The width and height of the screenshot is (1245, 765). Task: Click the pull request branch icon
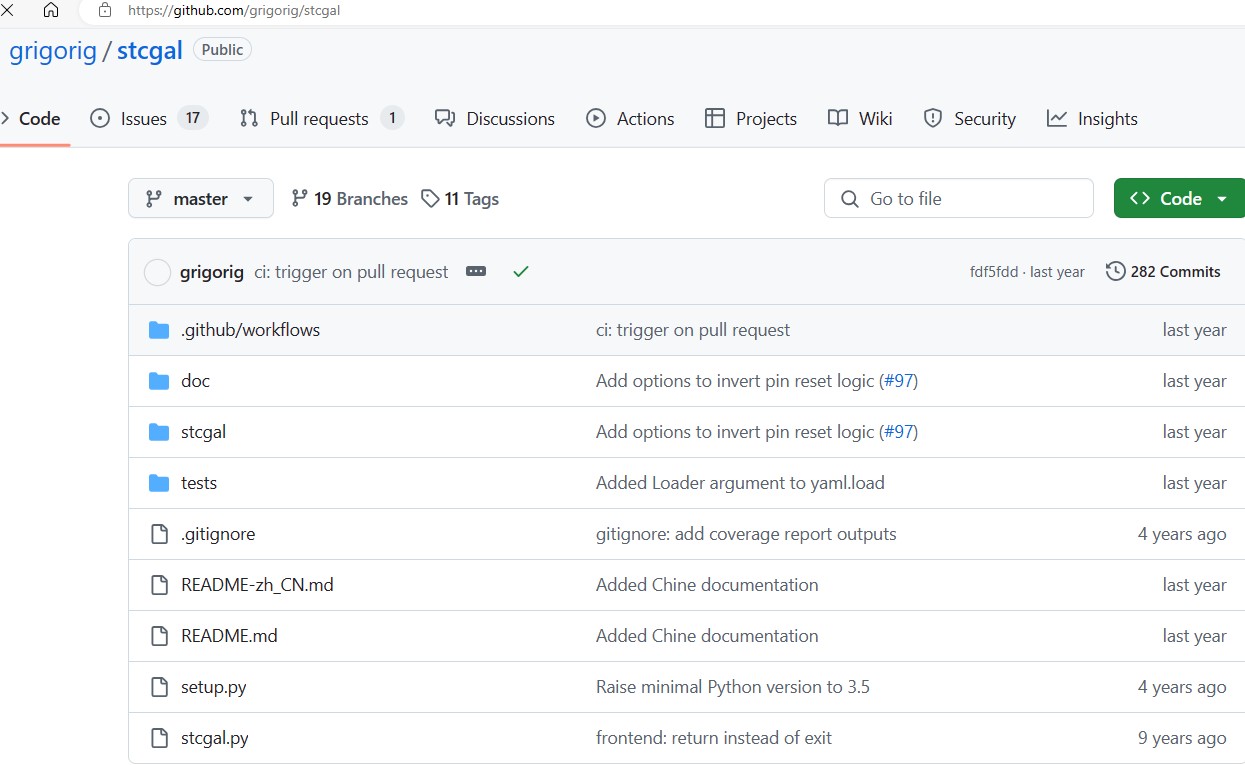[249, 118]
